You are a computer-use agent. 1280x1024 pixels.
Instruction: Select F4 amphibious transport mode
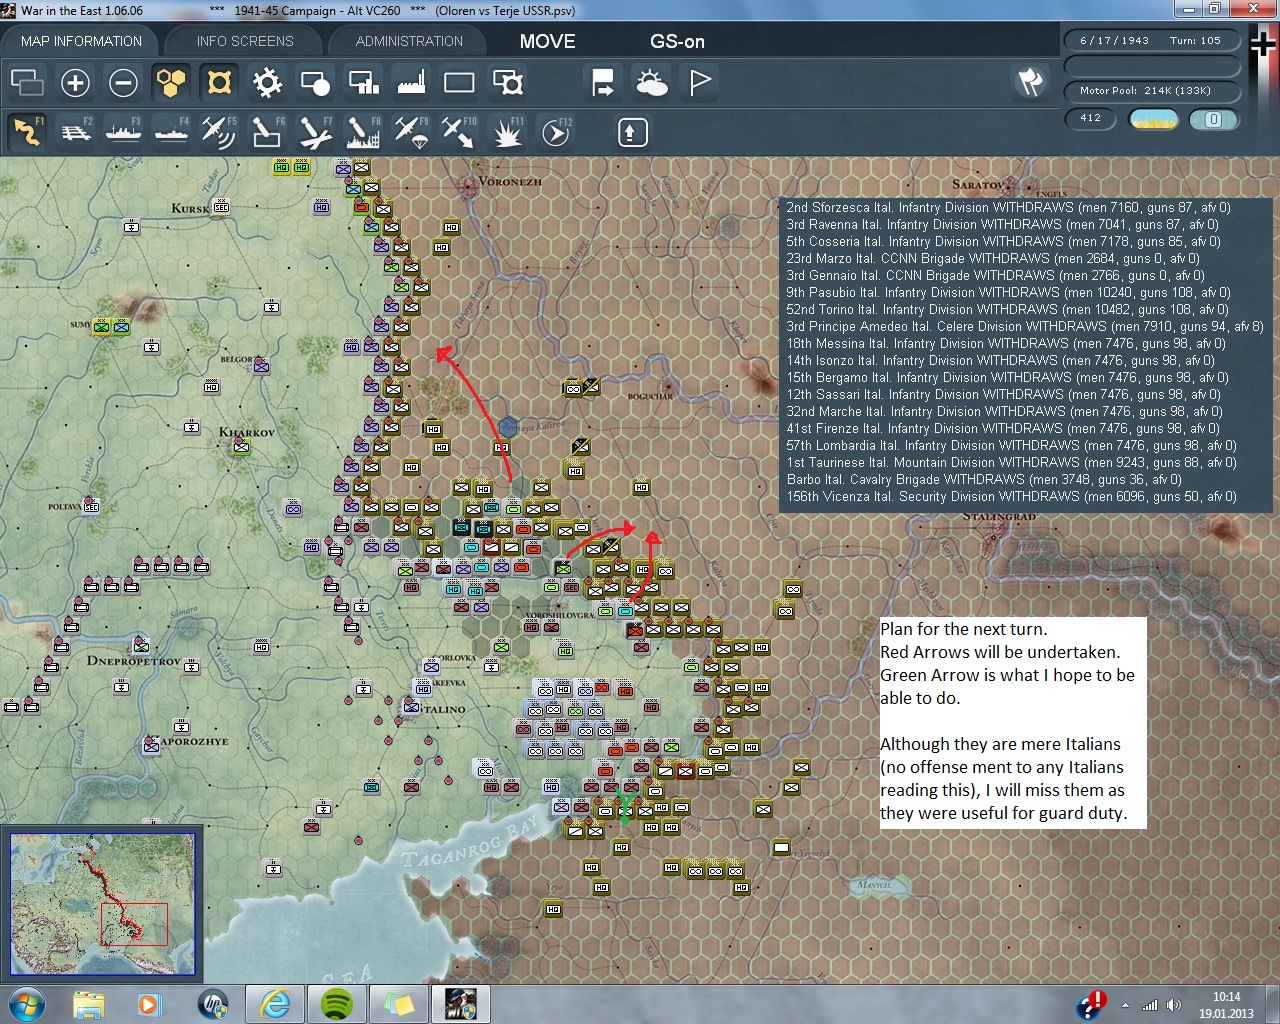(x=171, y=131)
